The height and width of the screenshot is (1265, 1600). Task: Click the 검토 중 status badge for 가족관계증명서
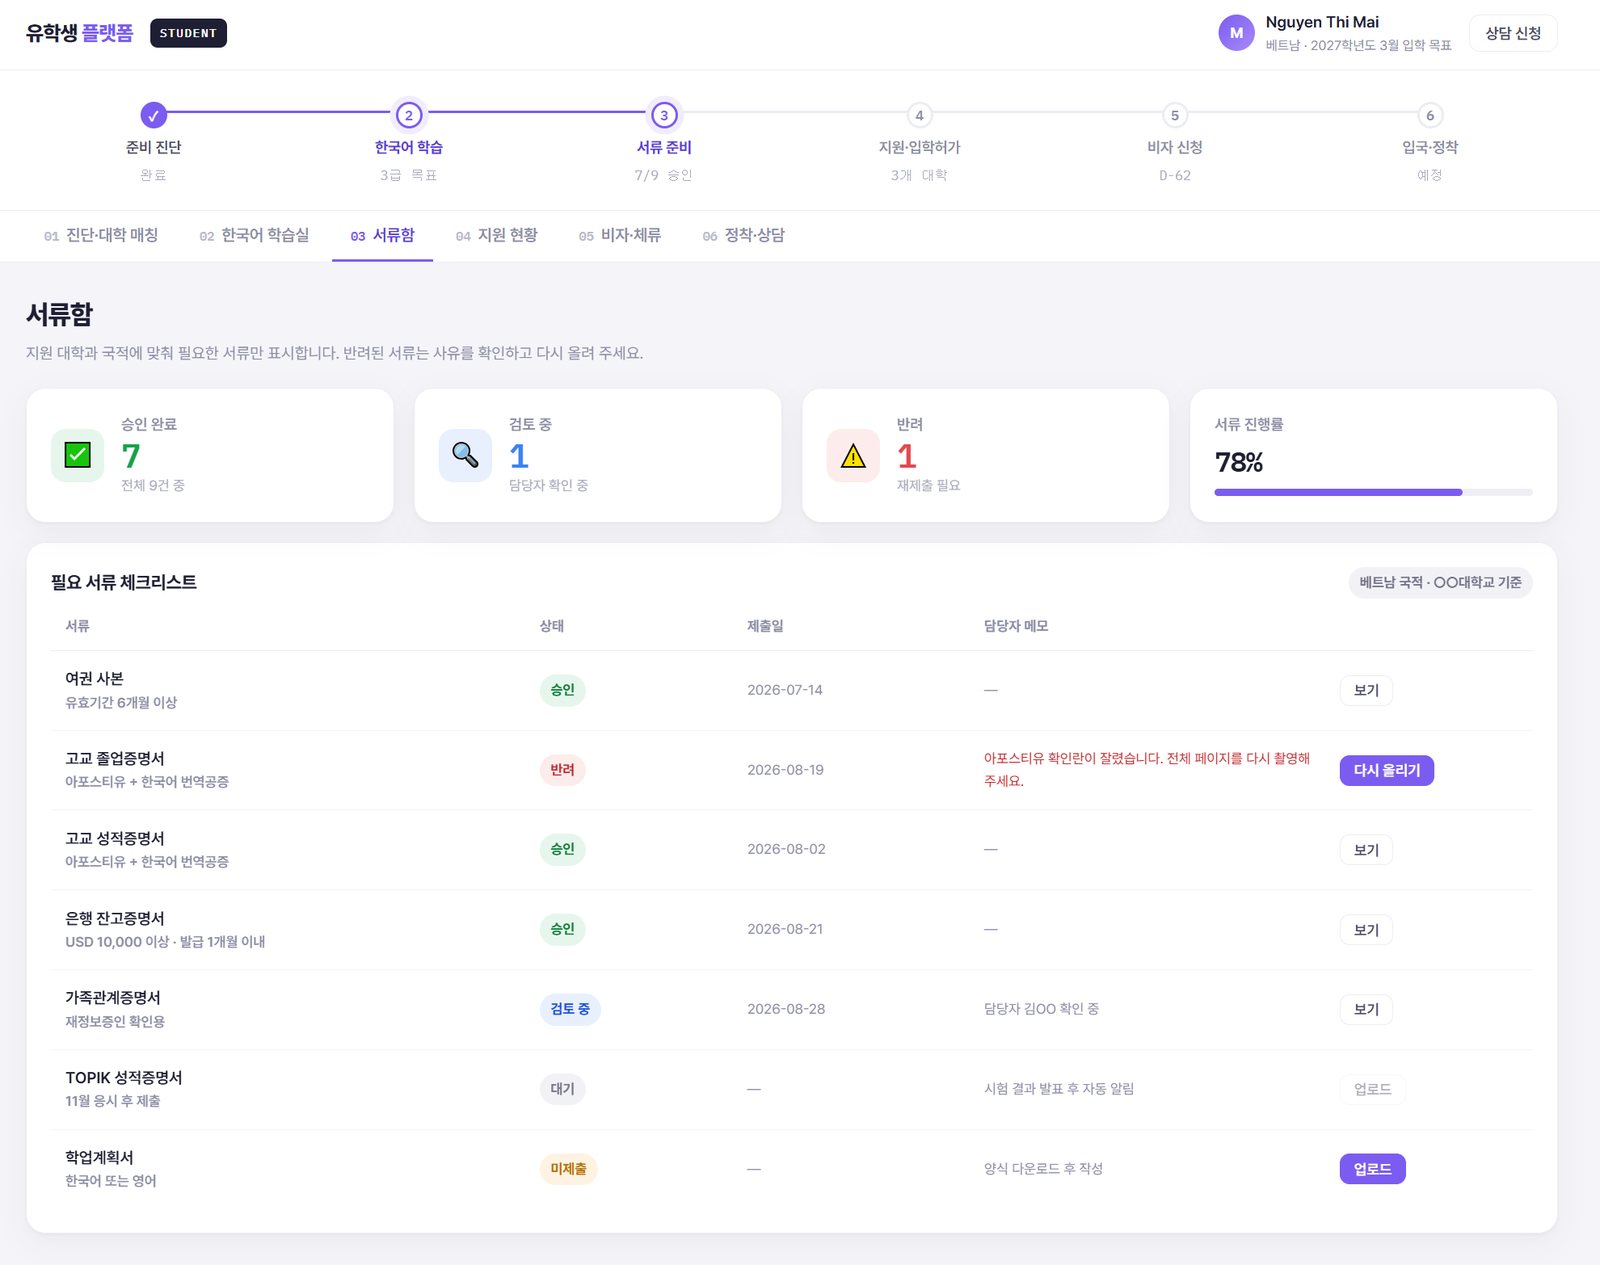[570, 1009]
